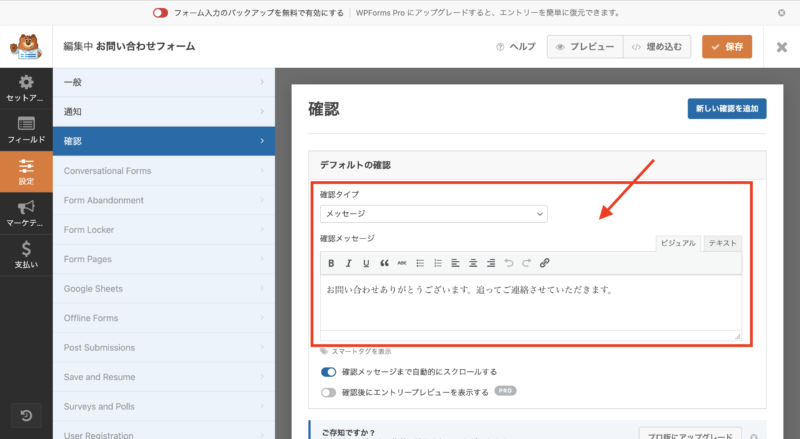
Task: Click the Embed button
Action: [x=657, y=47]
